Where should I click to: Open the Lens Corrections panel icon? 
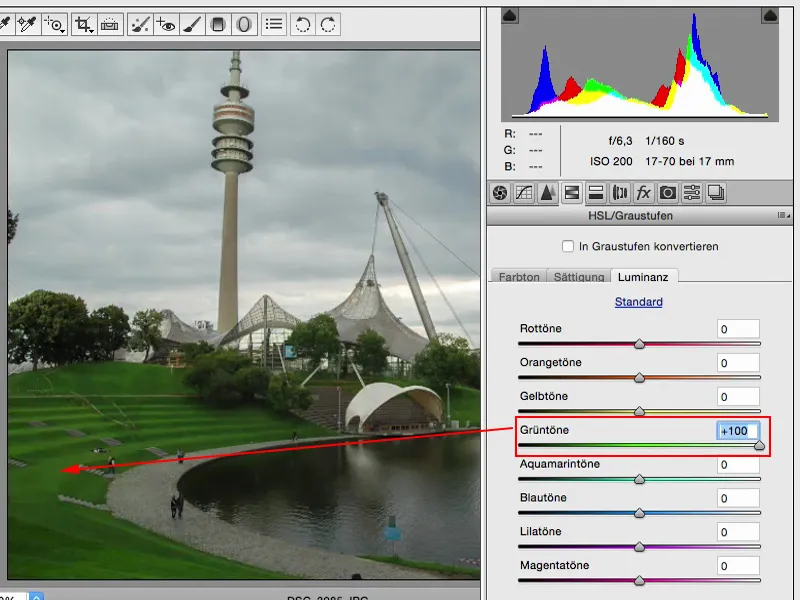tap(620, 193)
